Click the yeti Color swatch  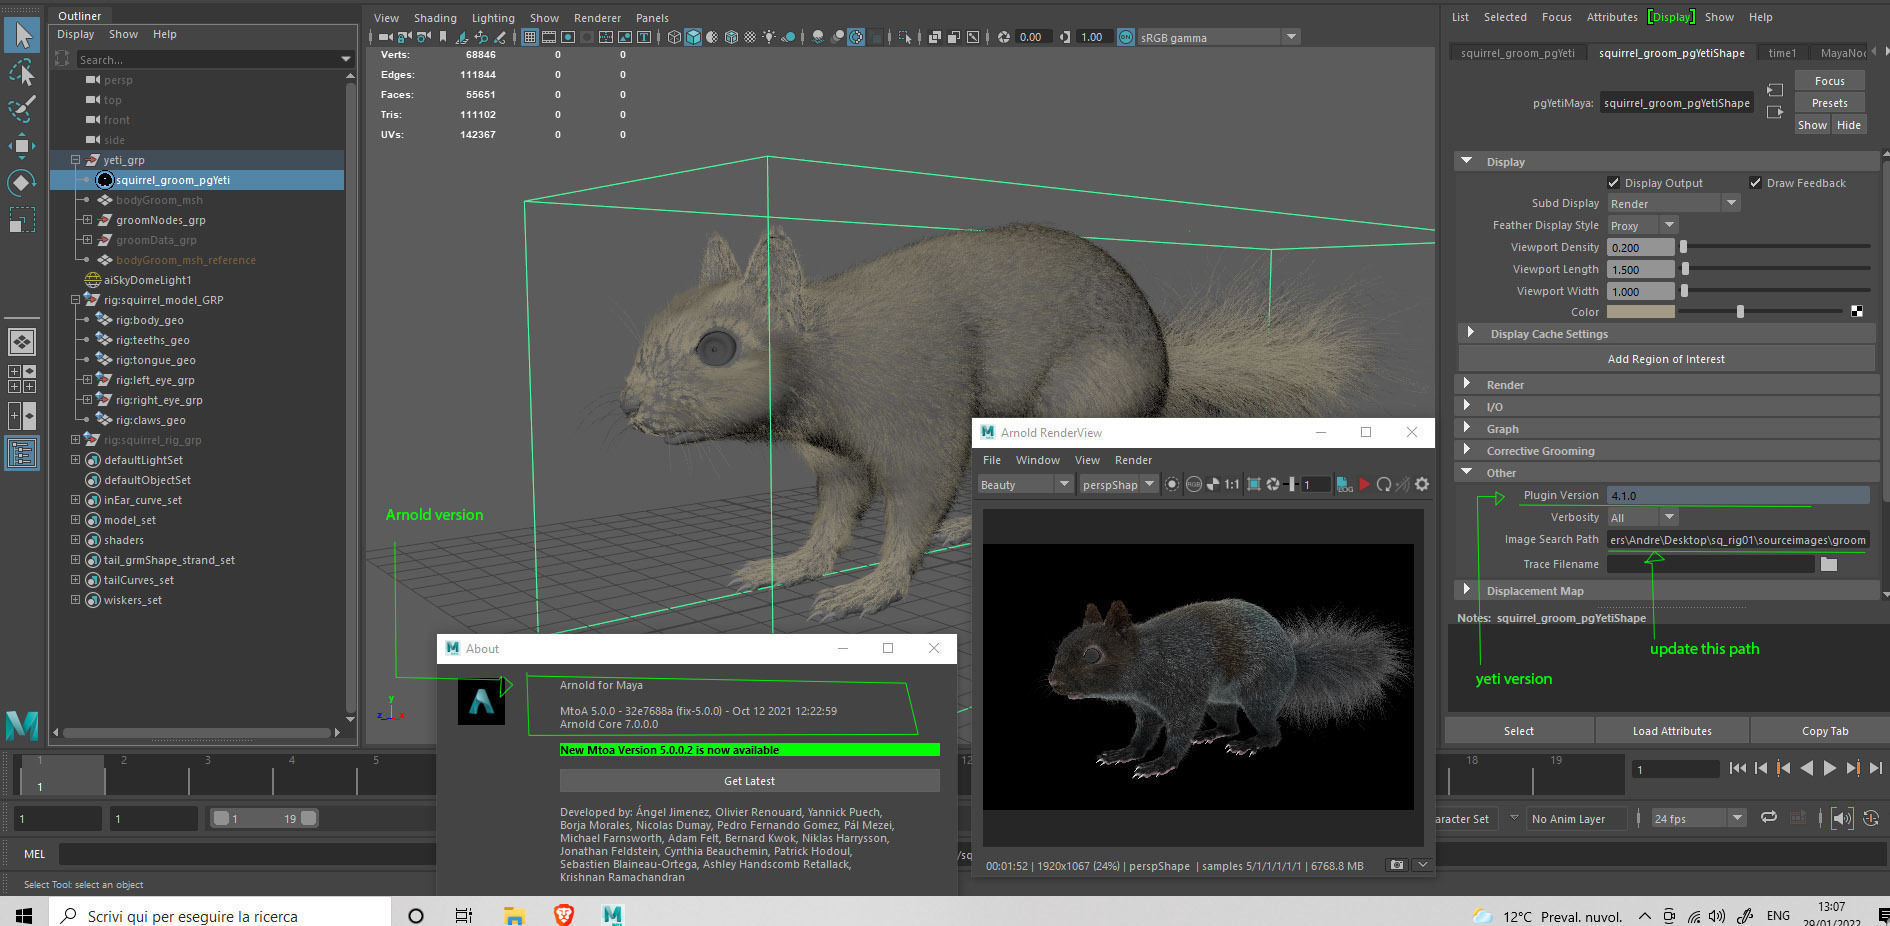(1640, 312)
